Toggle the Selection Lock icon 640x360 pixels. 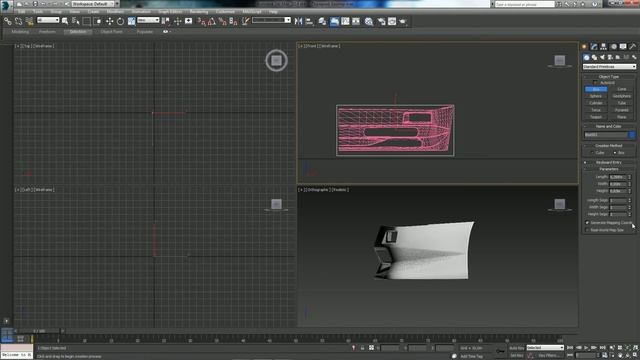point(362,348)
